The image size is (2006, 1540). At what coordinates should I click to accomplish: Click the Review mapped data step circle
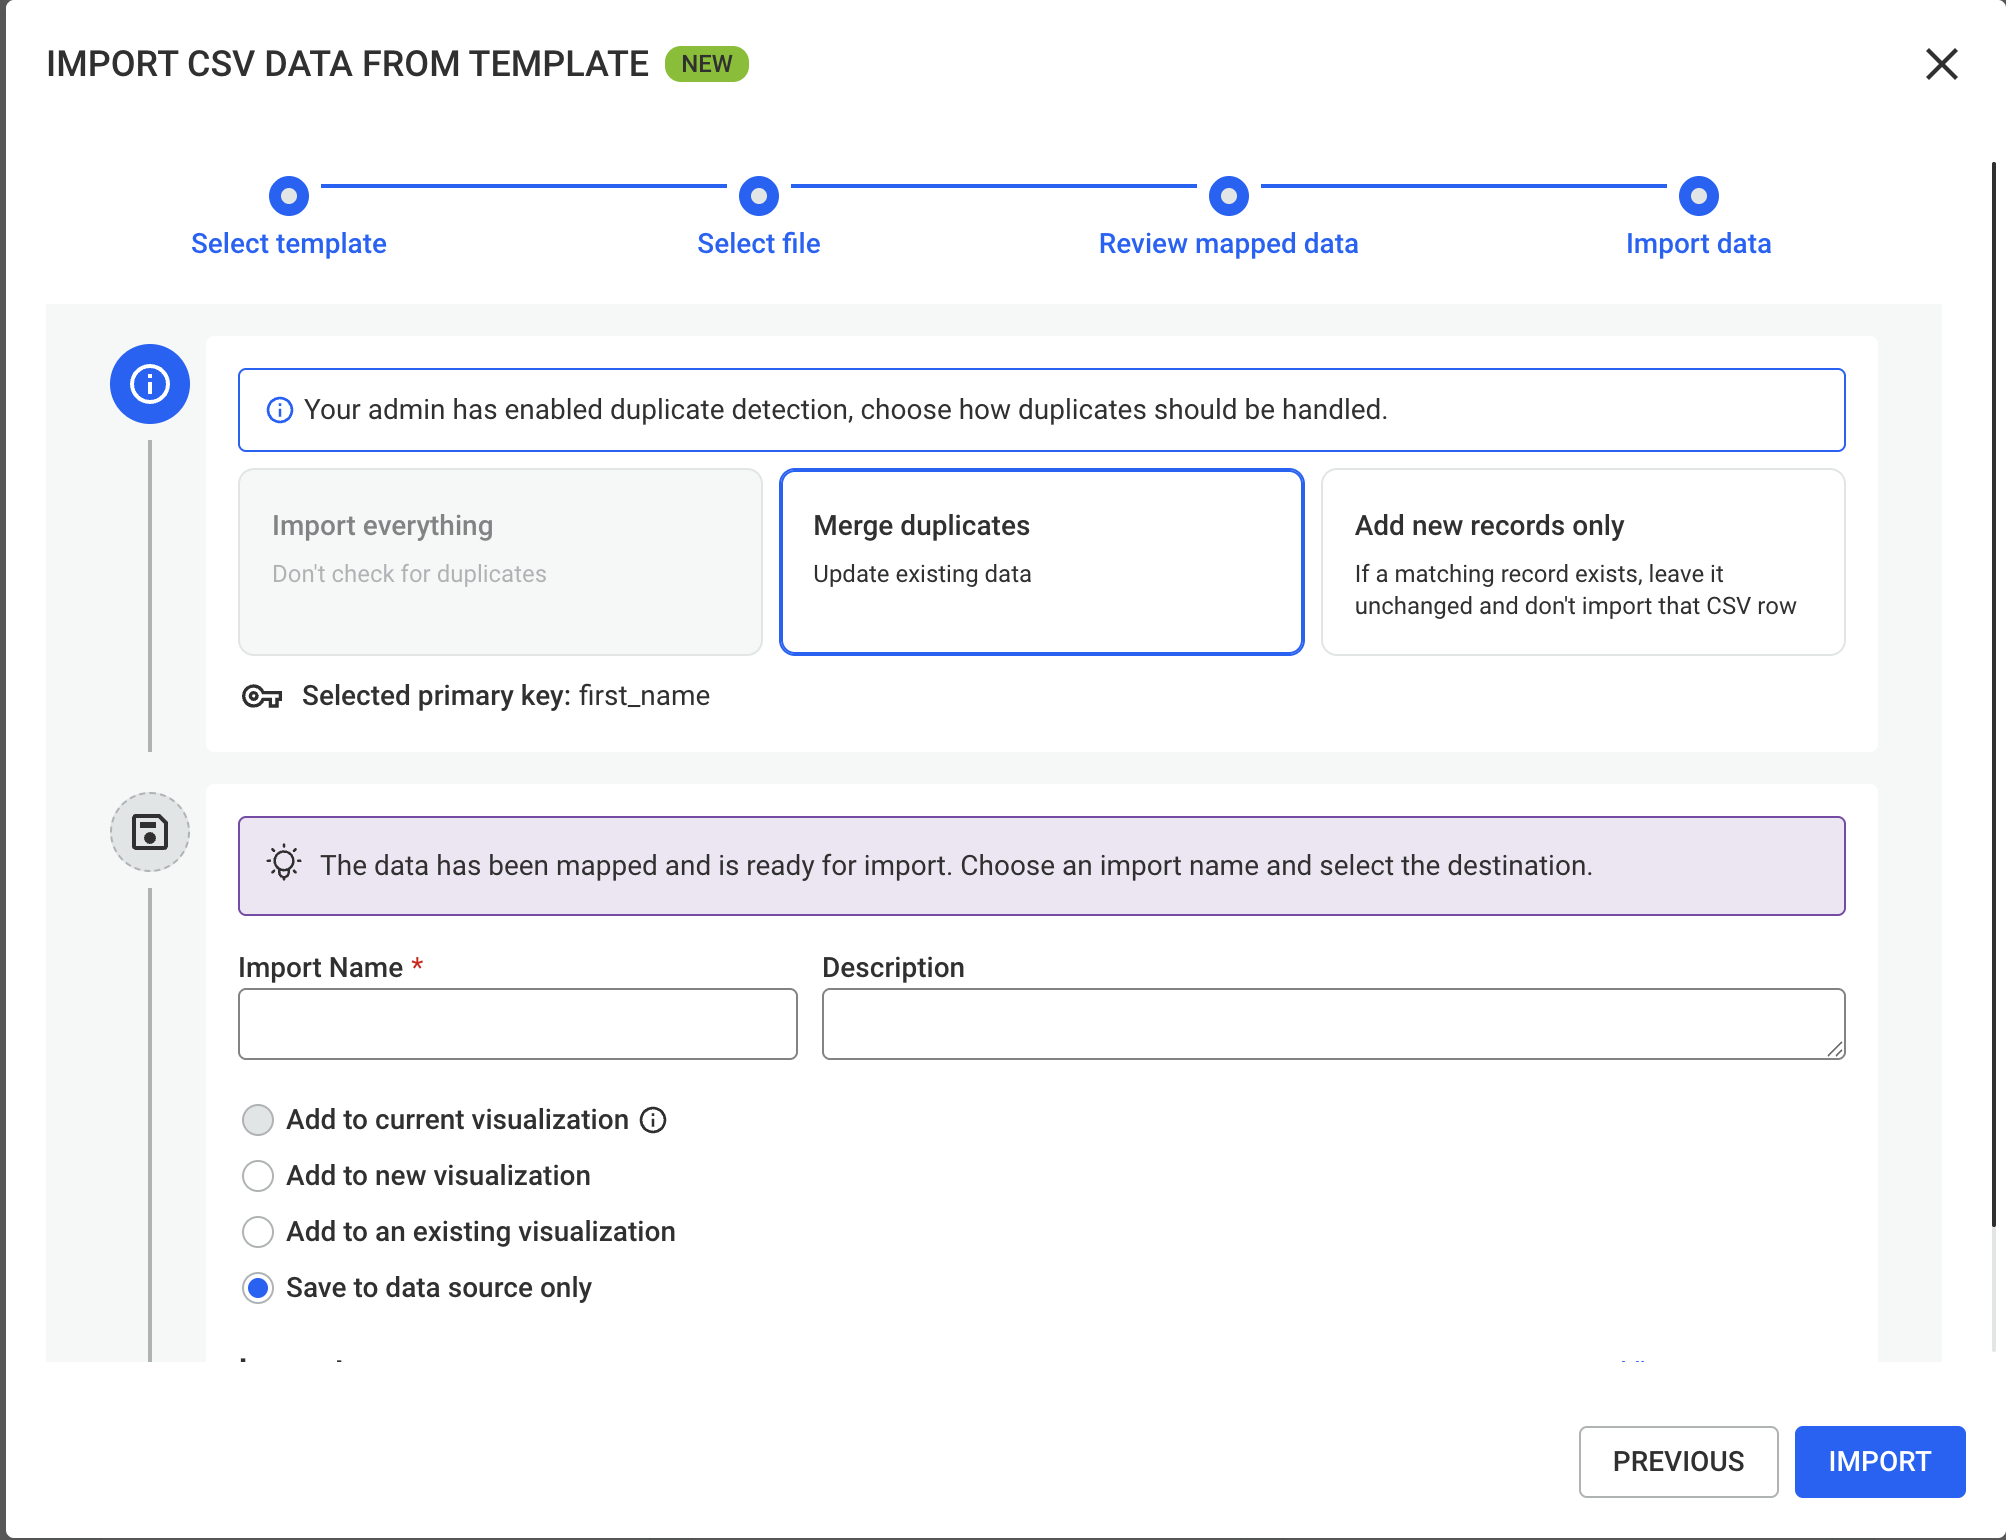(1229, 196)
